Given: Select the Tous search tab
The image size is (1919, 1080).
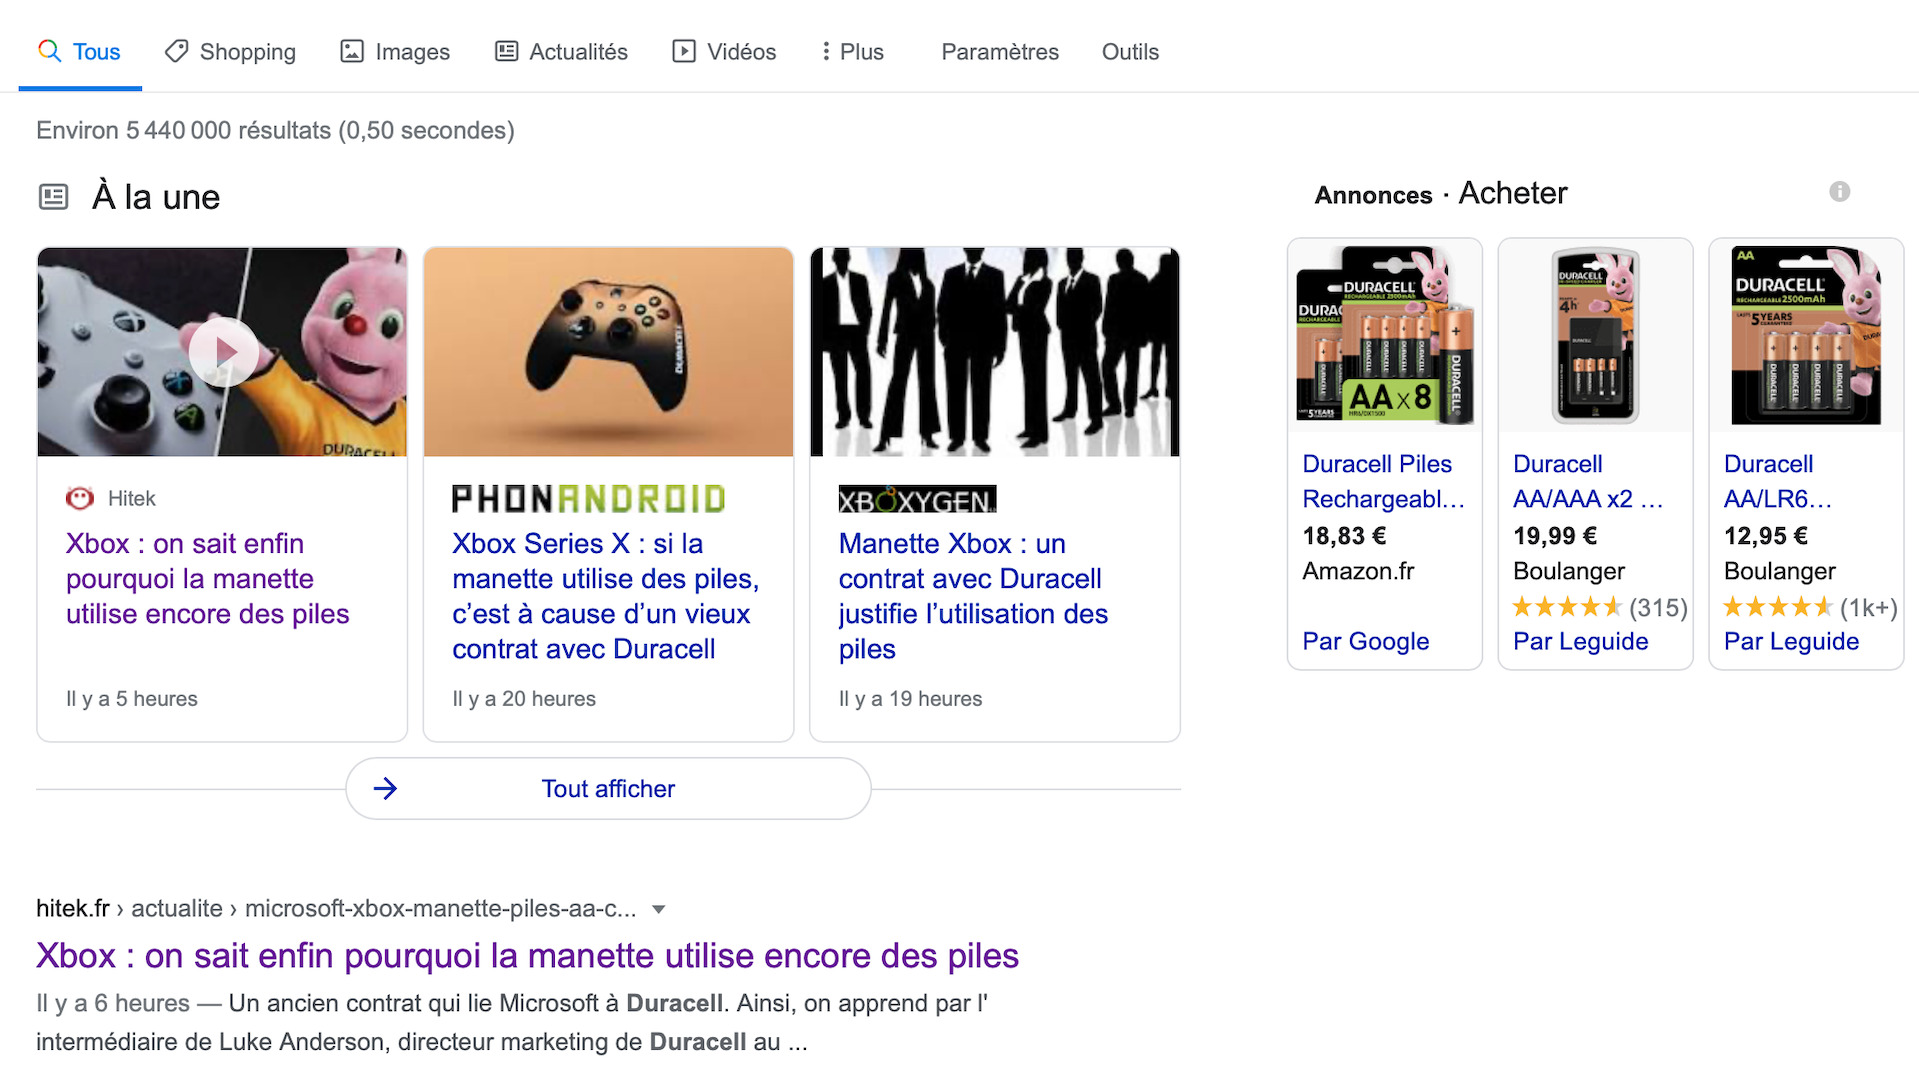Looking at the screenshot, I should tap(79, 51).
